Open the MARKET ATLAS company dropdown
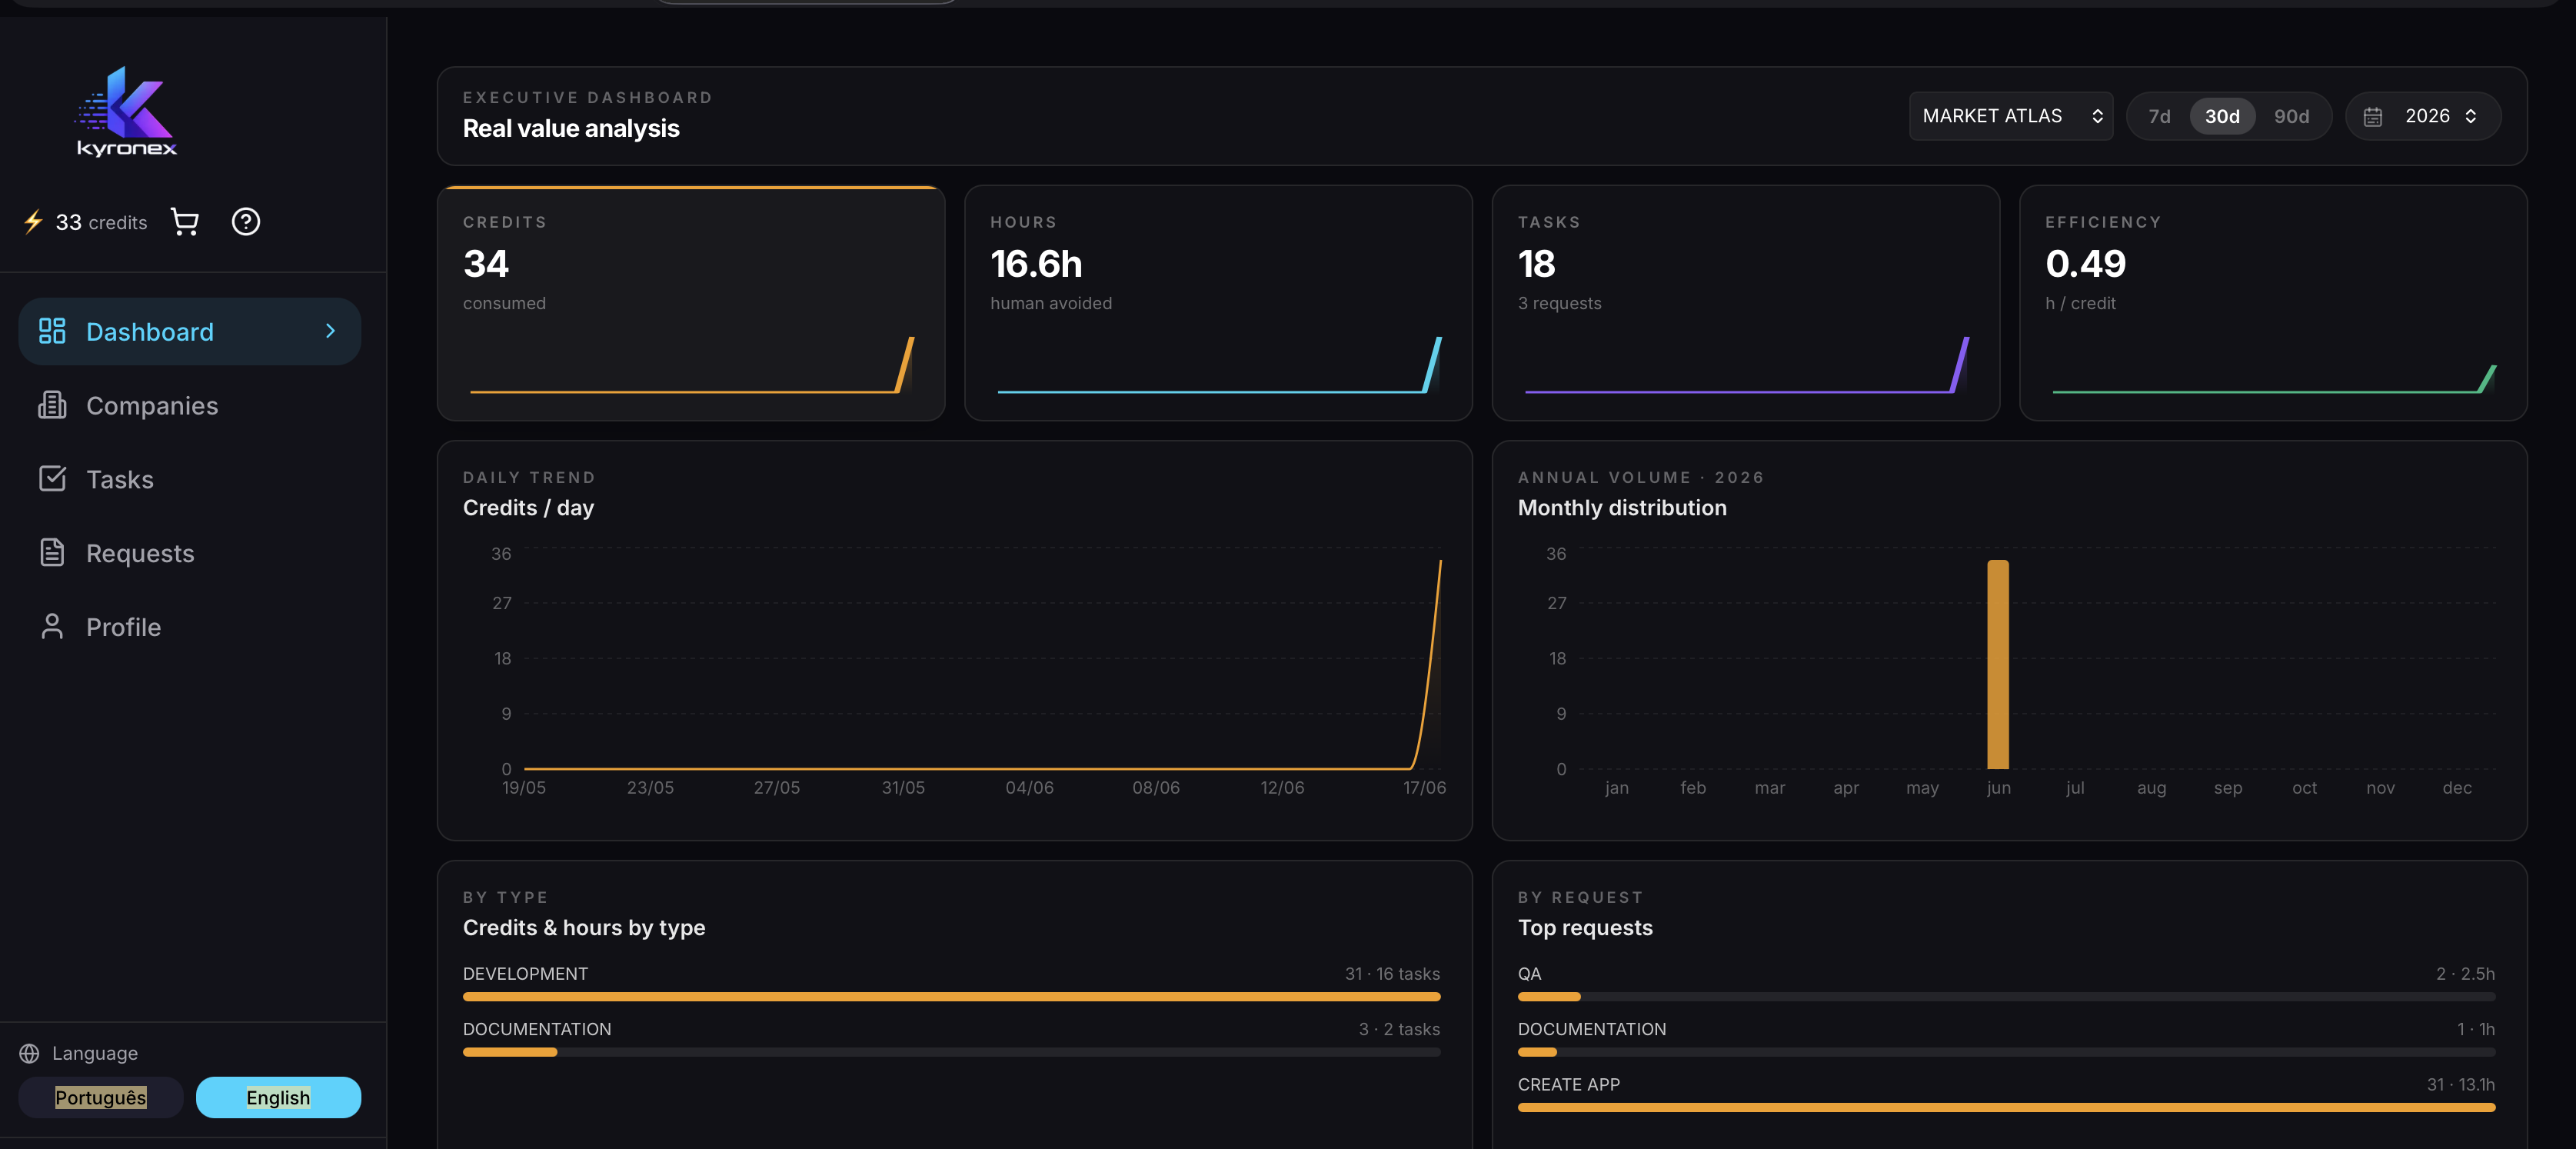Screen dimensions: 2576x1149 point(2011,116)
